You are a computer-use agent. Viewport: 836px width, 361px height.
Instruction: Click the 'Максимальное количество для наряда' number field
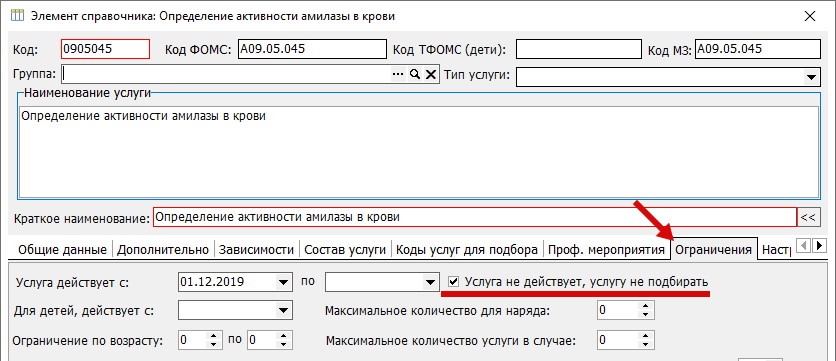[x=617, y=311]
